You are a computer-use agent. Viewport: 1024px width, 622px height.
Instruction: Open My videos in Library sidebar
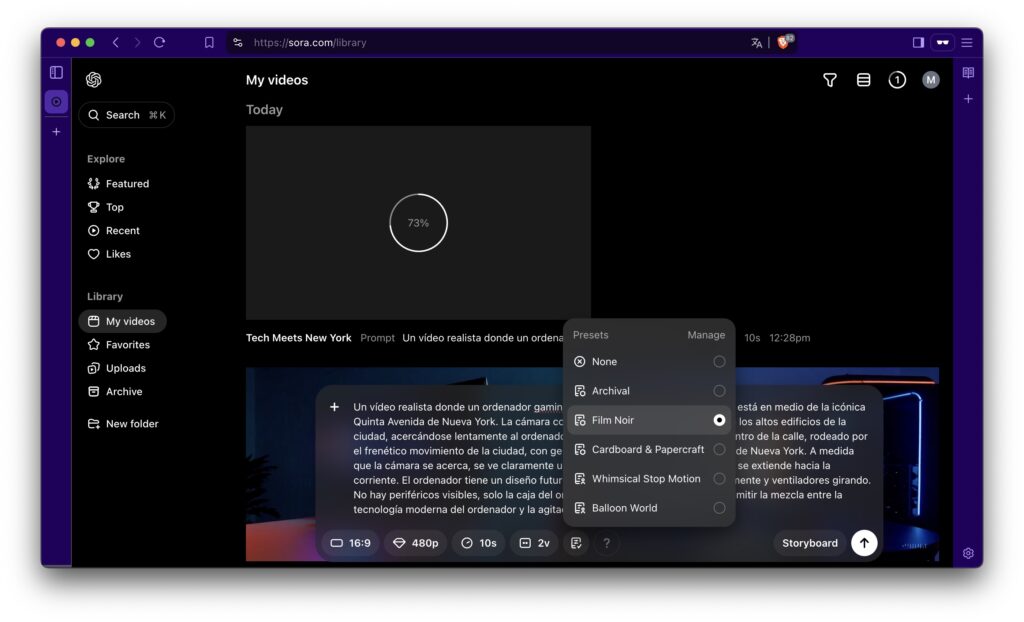pos(123,321)
